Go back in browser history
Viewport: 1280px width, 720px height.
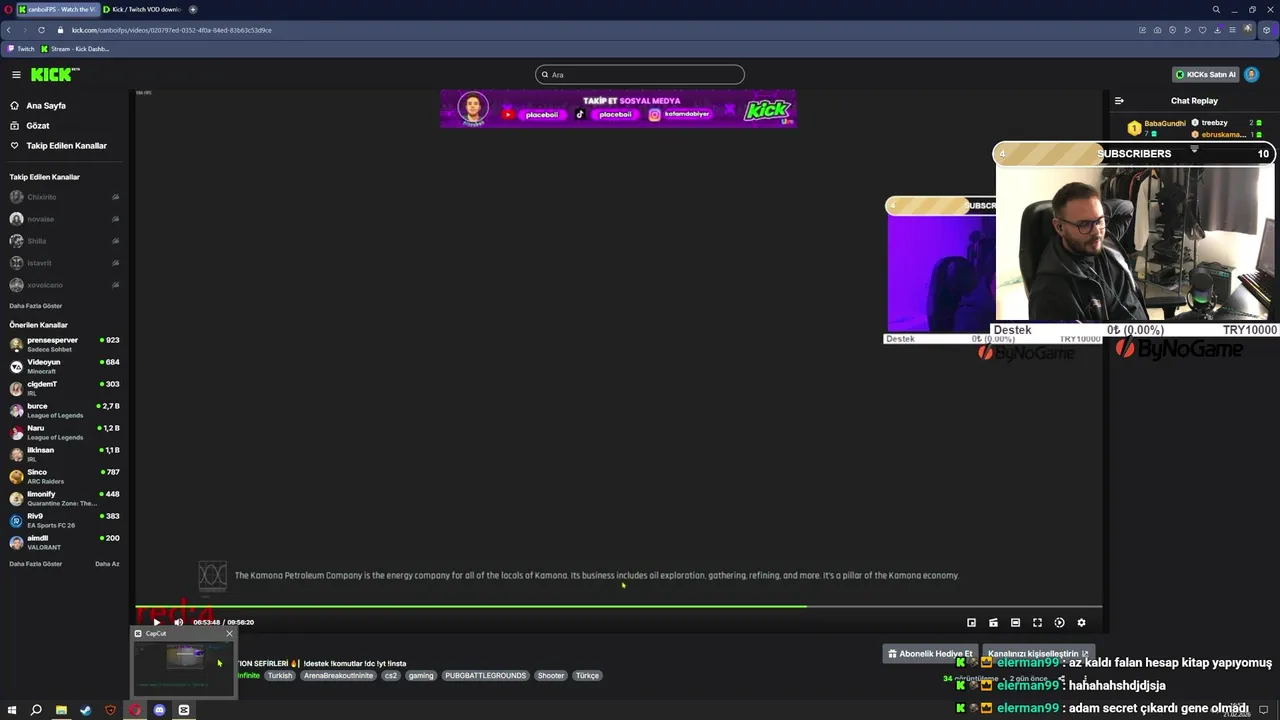tap(9, 30)
